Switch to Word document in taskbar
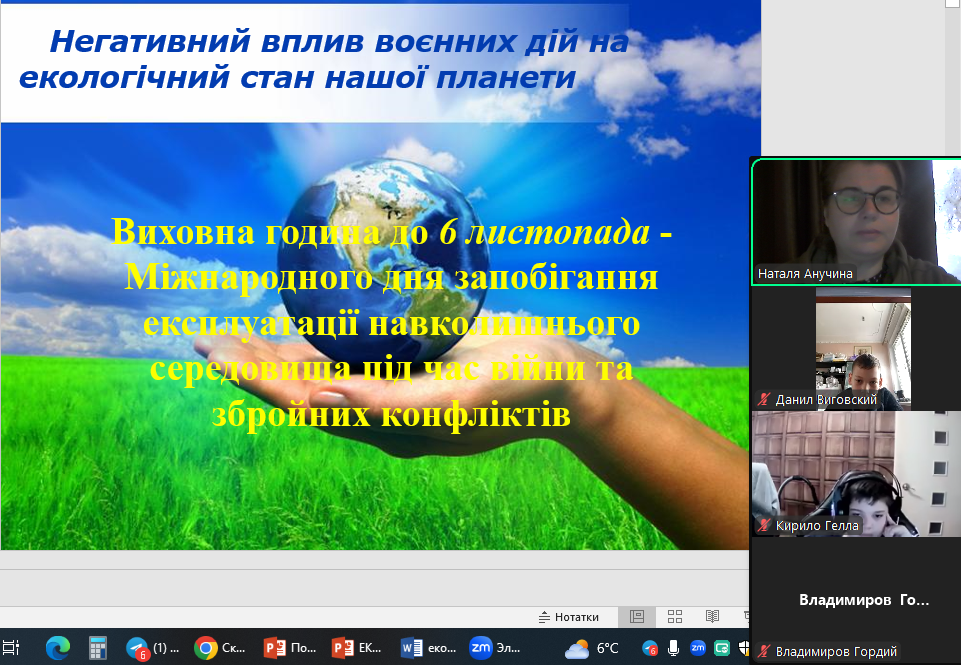The height and width of the screenshot is (665, 961). 426,648
